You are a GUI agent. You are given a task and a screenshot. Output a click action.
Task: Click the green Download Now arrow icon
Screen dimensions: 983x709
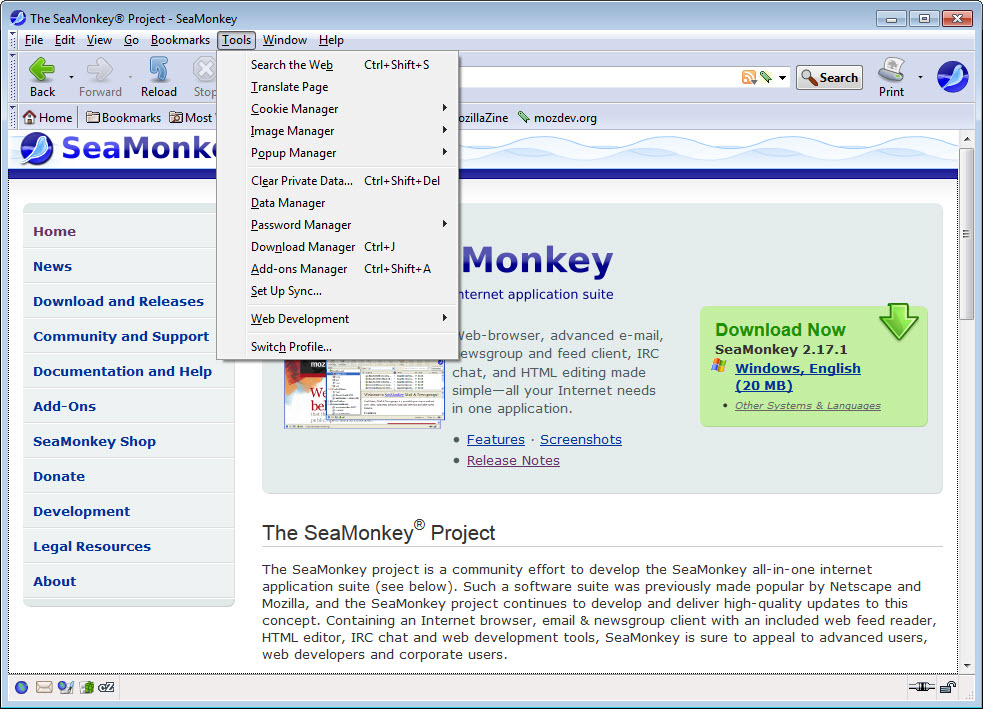(x=898, y=321)
